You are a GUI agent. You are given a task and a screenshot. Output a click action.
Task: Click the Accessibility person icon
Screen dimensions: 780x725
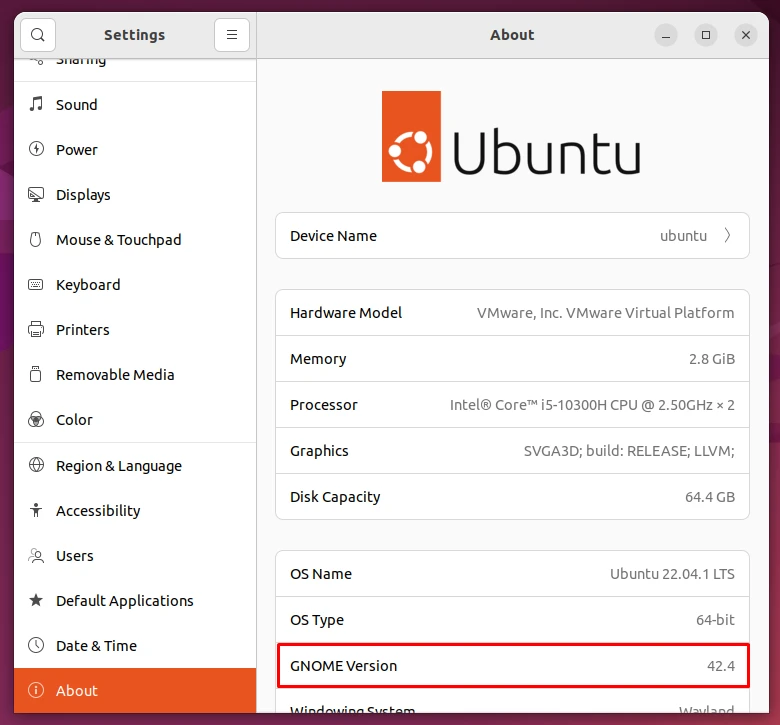(36, 510)
